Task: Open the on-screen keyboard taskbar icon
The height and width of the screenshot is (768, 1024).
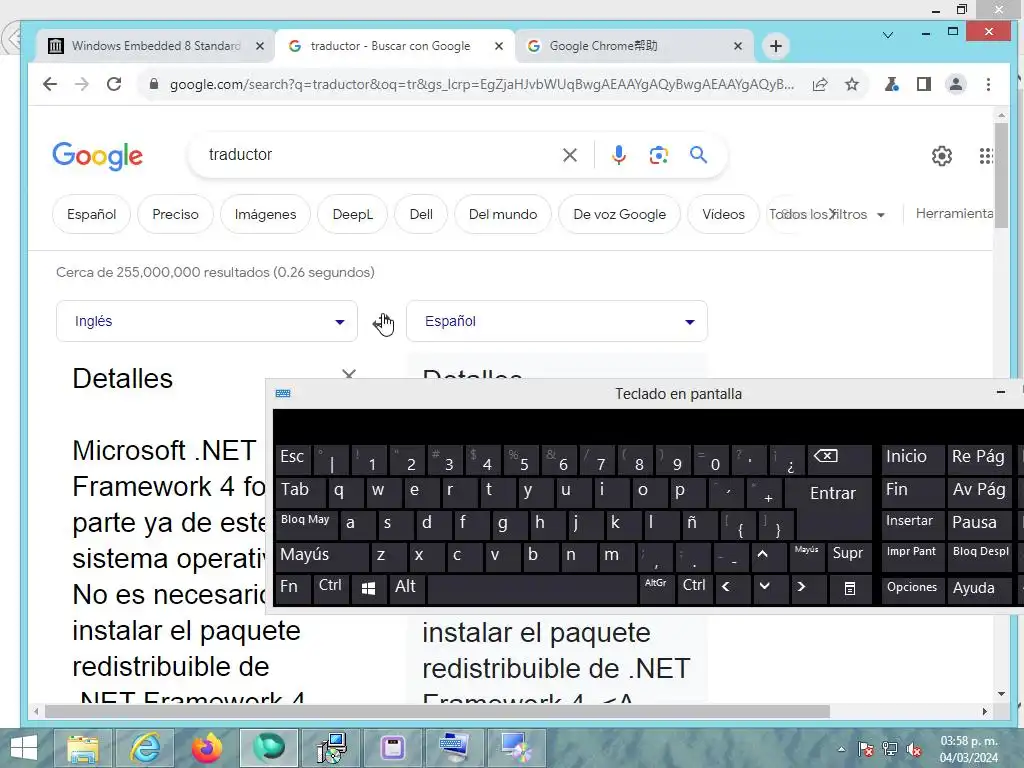Action: pyautogui.click(x=454, y=748)
